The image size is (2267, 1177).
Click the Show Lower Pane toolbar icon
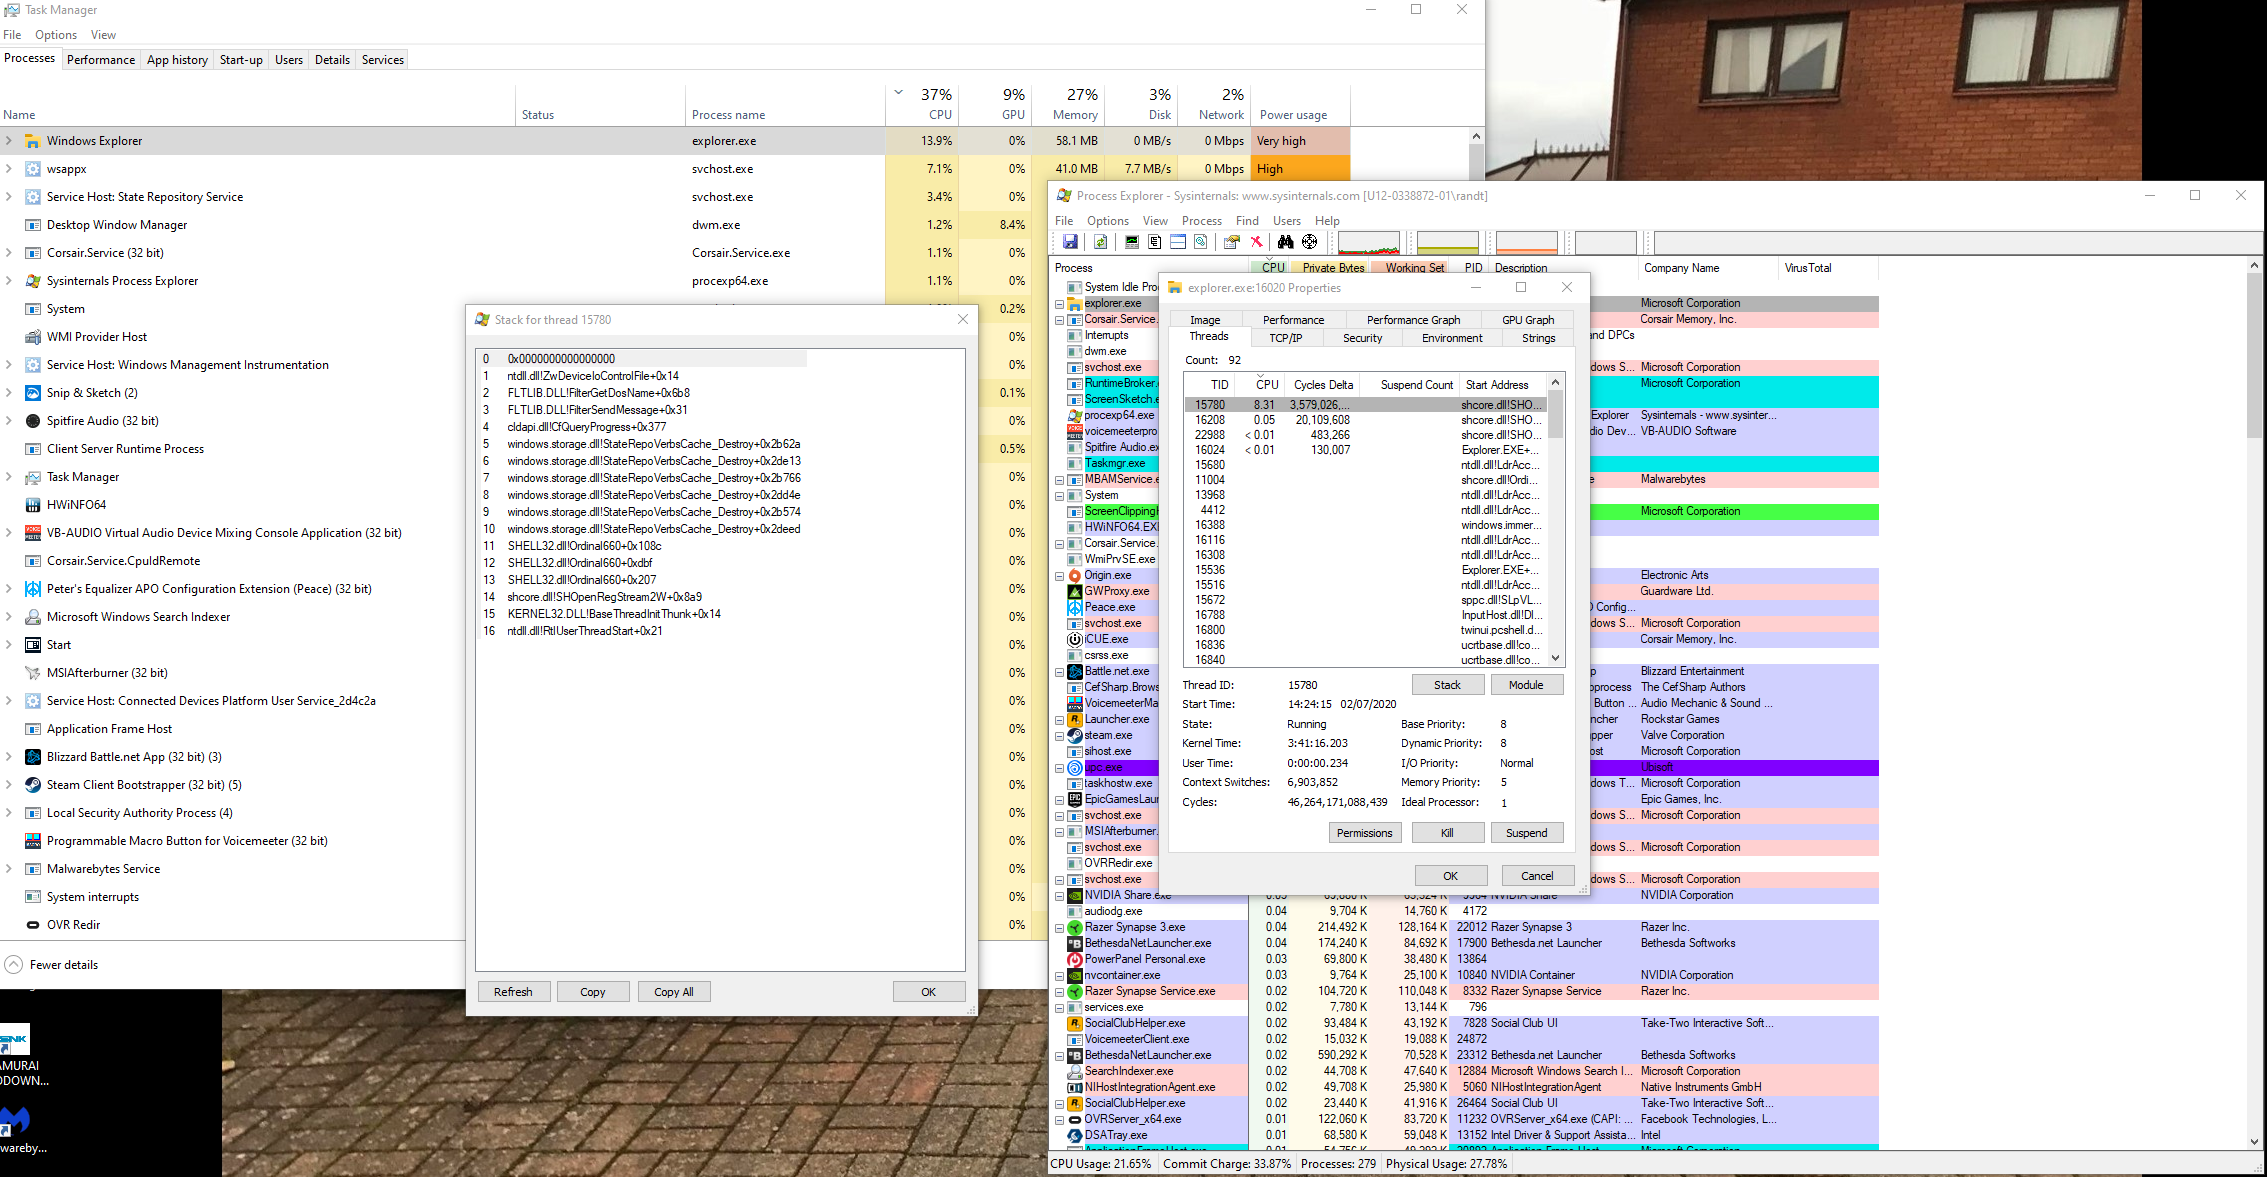click(x=1178, y=242)
